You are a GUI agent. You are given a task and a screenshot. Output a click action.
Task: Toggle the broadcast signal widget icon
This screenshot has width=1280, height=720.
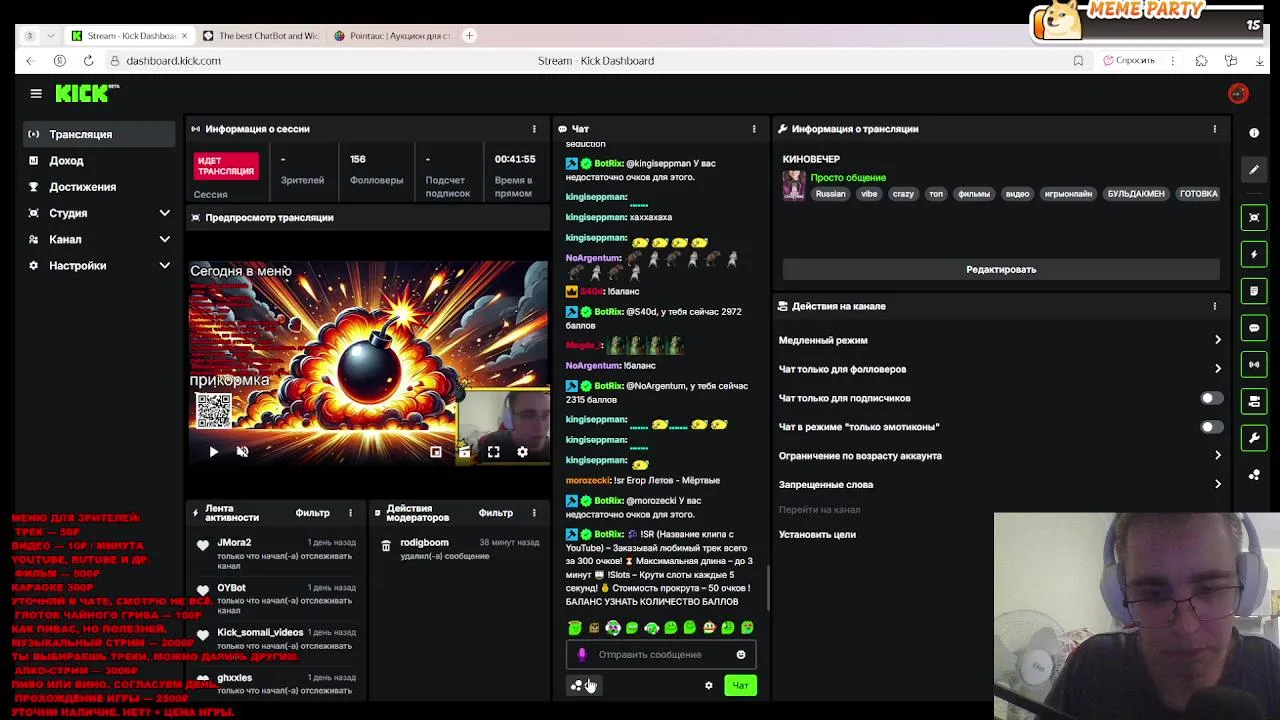(1254, 365)
